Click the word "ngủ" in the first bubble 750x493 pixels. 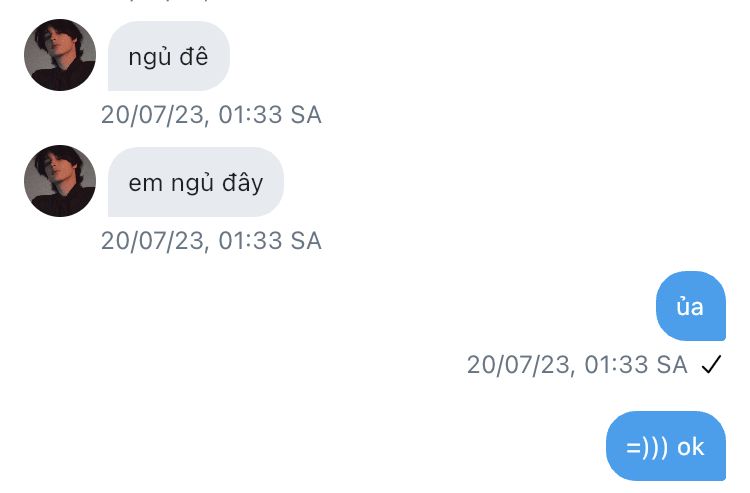click(x=148, y=57)
